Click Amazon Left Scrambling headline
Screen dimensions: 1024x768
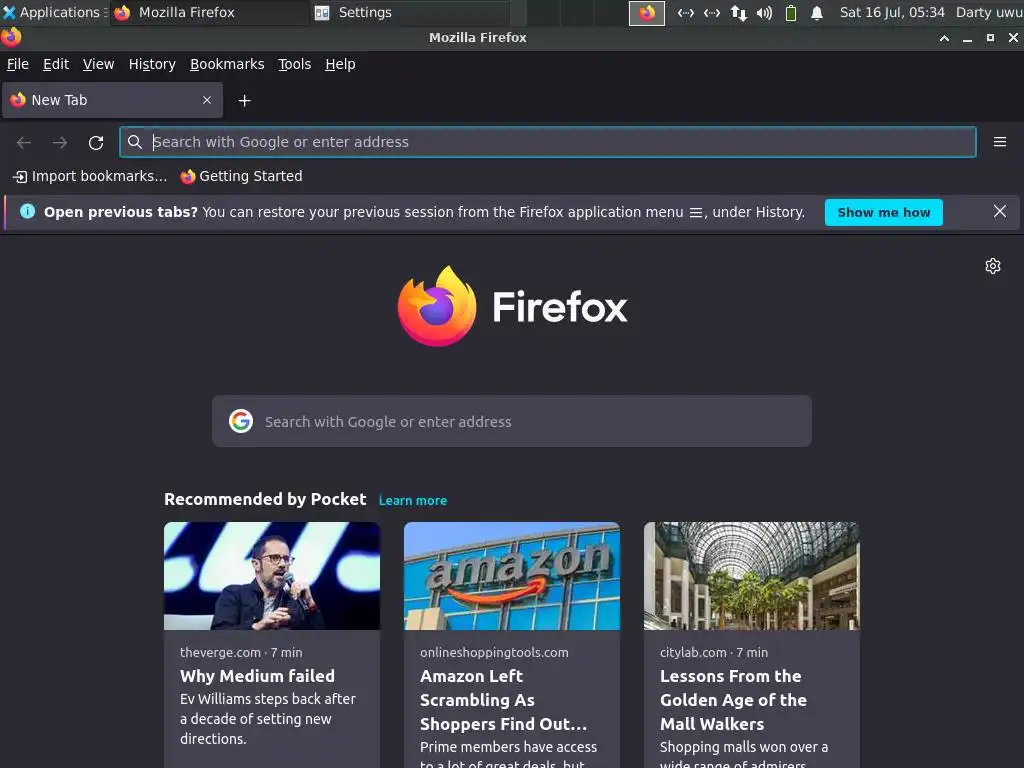click(x=504, y=700)
